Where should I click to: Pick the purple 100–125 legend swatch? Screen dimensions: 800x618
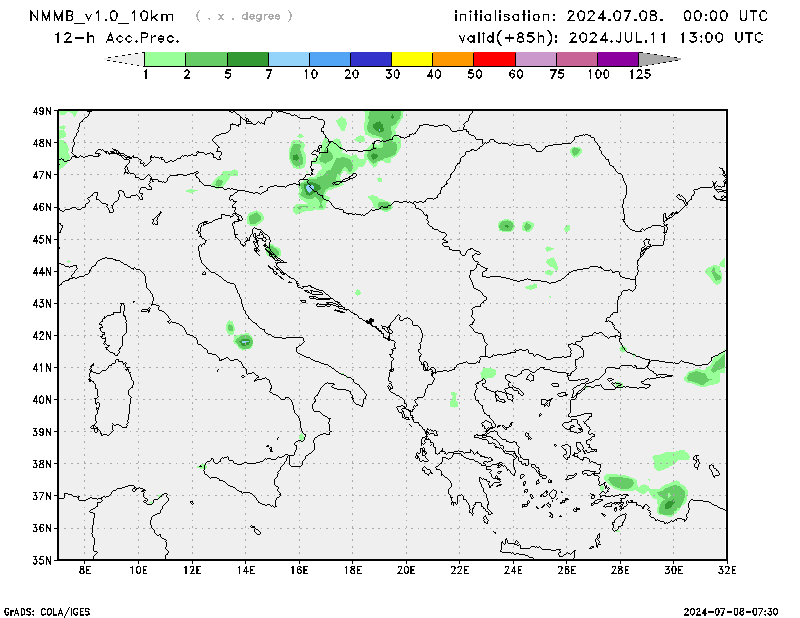click(x=618, y=60)
